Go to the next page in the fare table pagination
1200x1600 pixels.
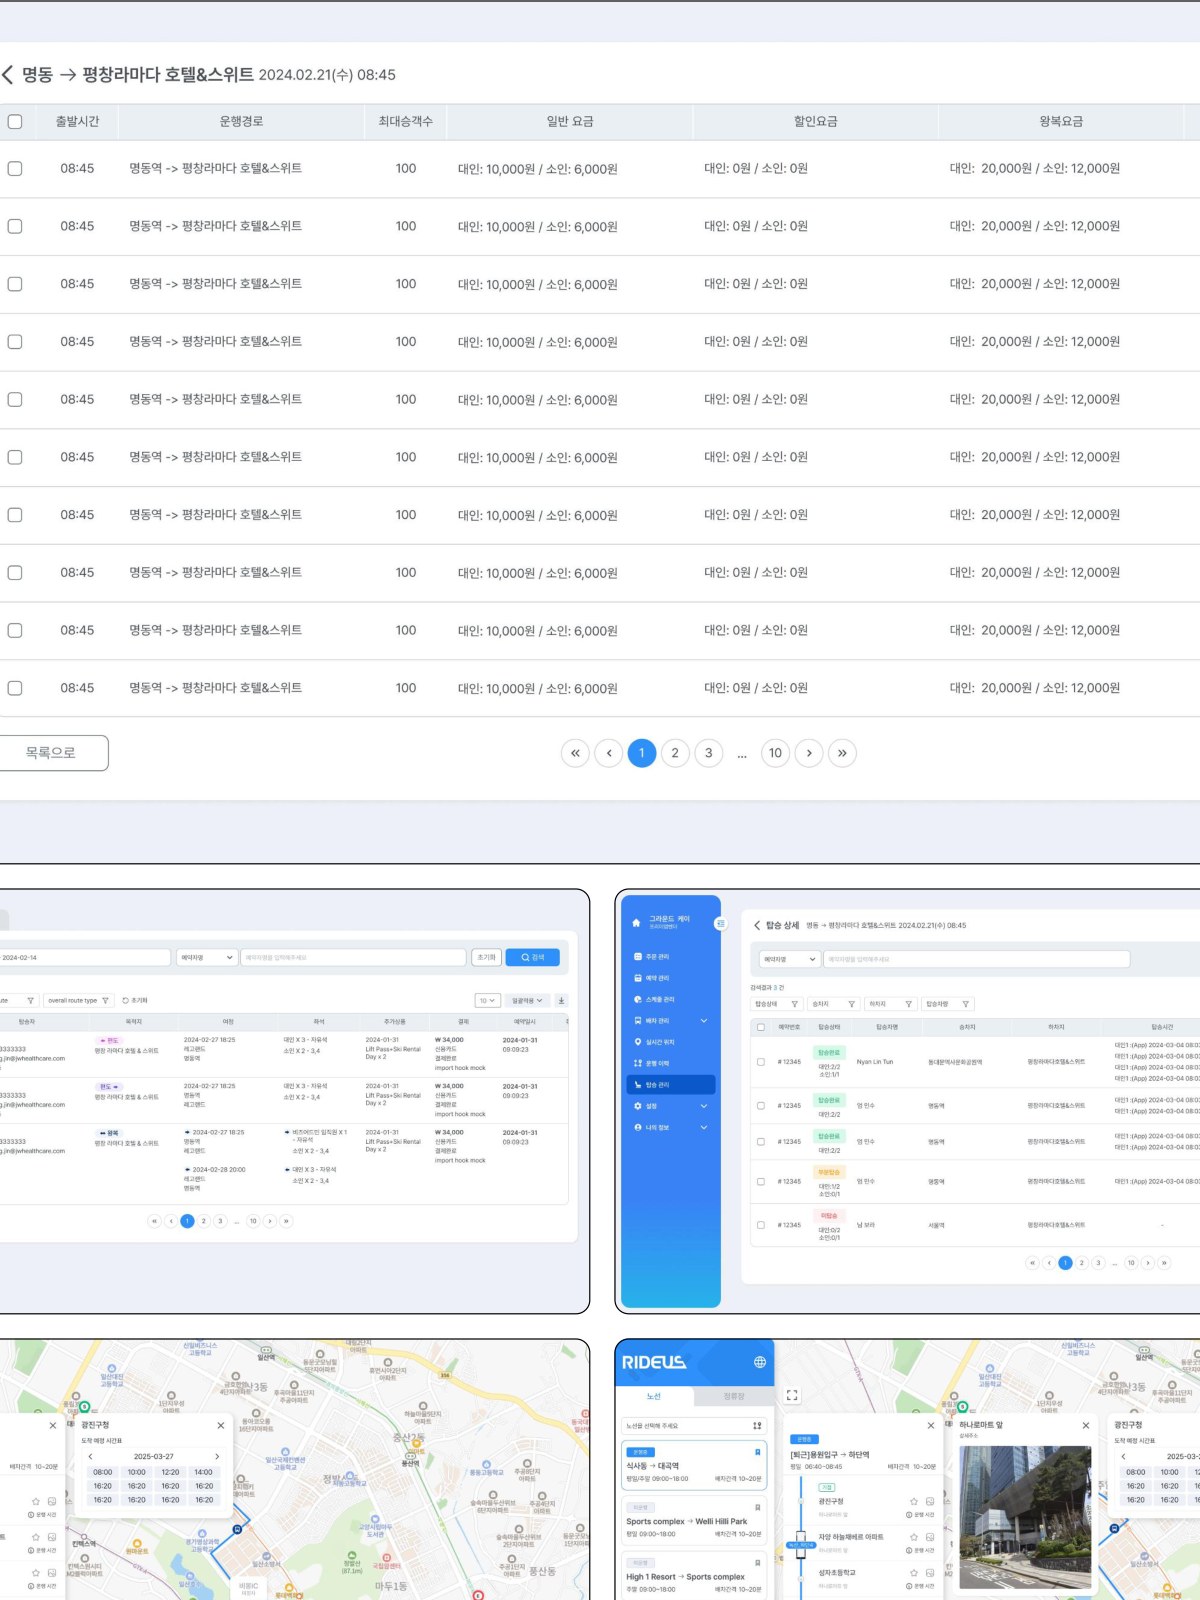point(809,753)
